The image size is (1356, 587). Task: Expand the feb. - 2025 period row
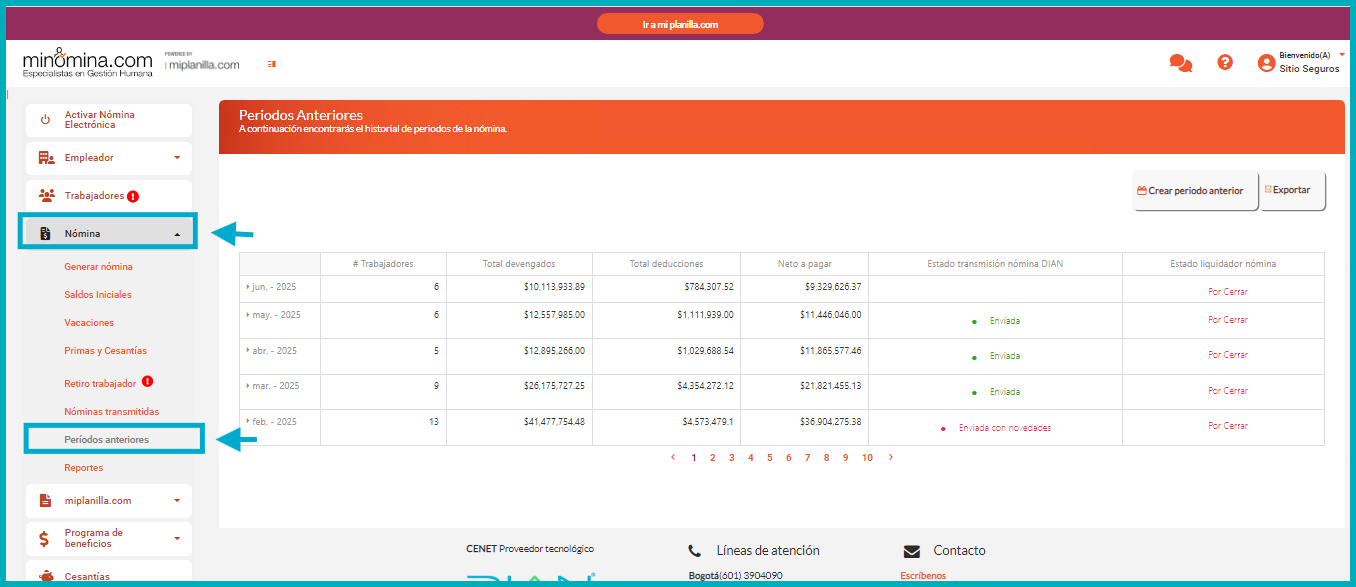point(248,422)
